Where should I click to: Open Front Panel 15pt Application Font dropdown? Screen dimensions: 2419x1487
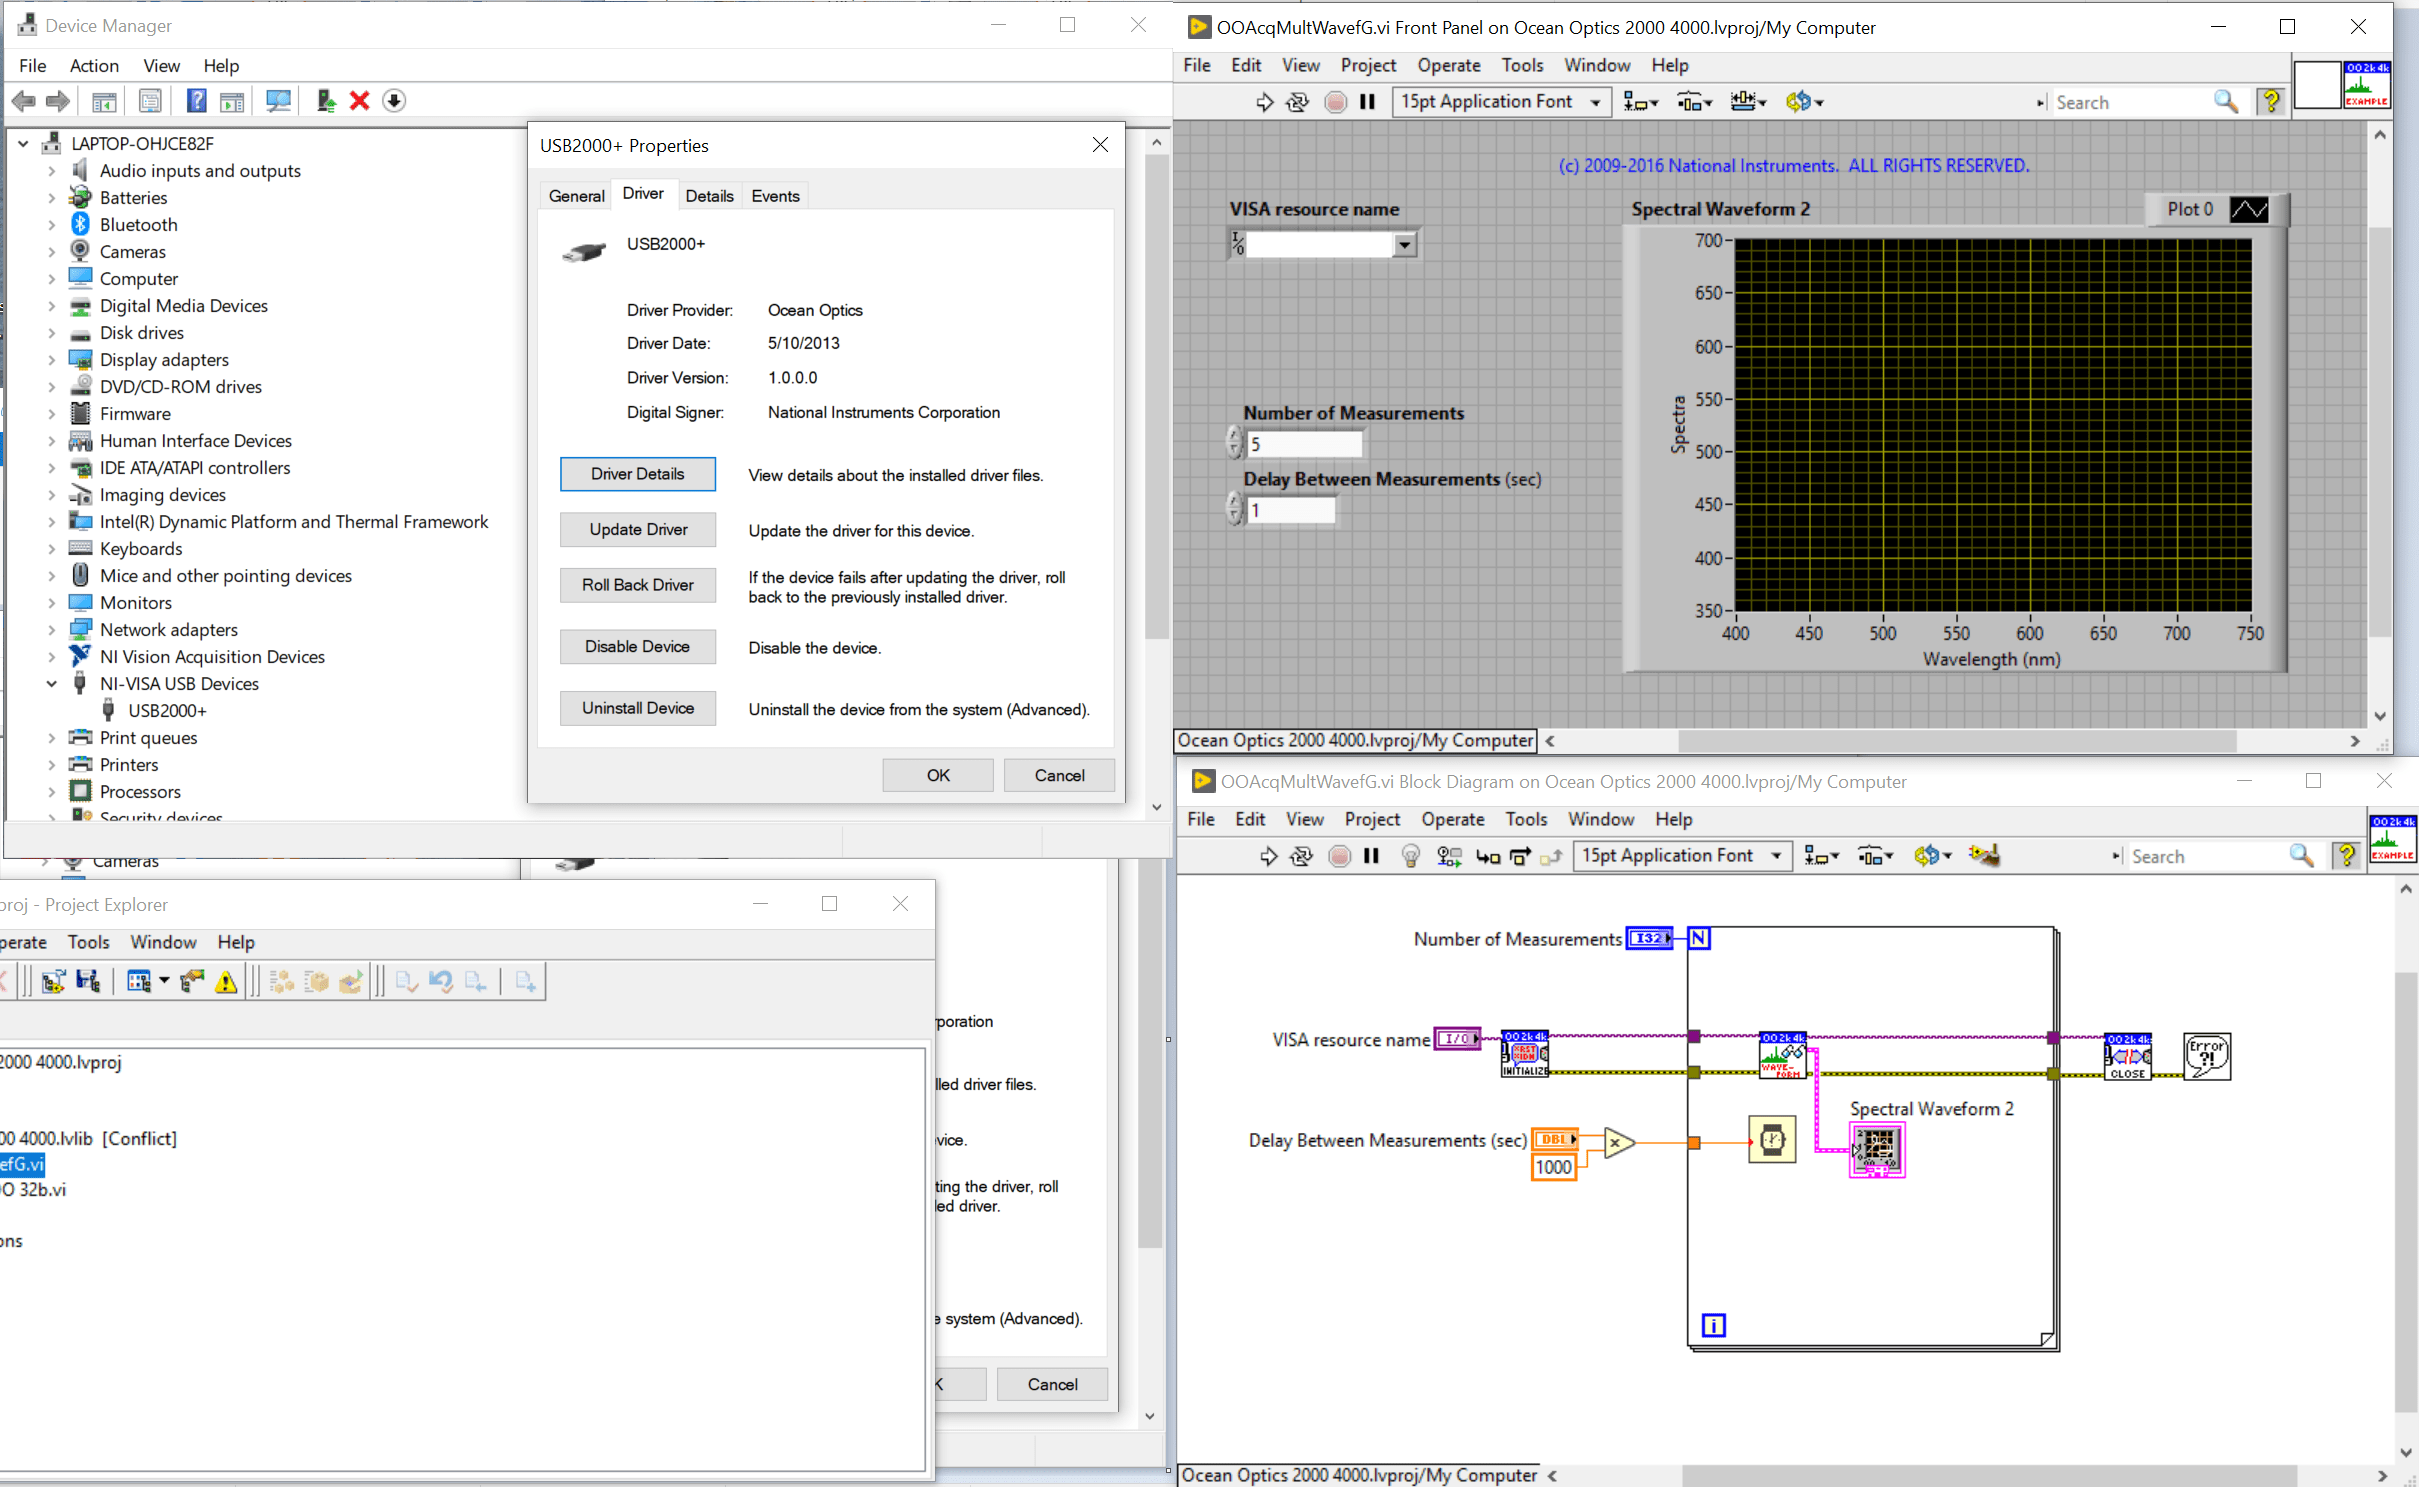tap(1595, 102)
